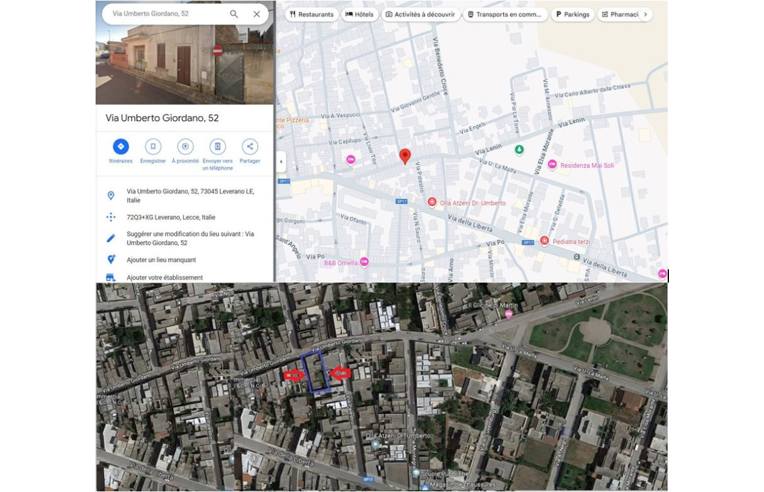This screenshot has height=492, width=764.
Task: Select the Hôtels filter chip
Action: pos(360,15)
